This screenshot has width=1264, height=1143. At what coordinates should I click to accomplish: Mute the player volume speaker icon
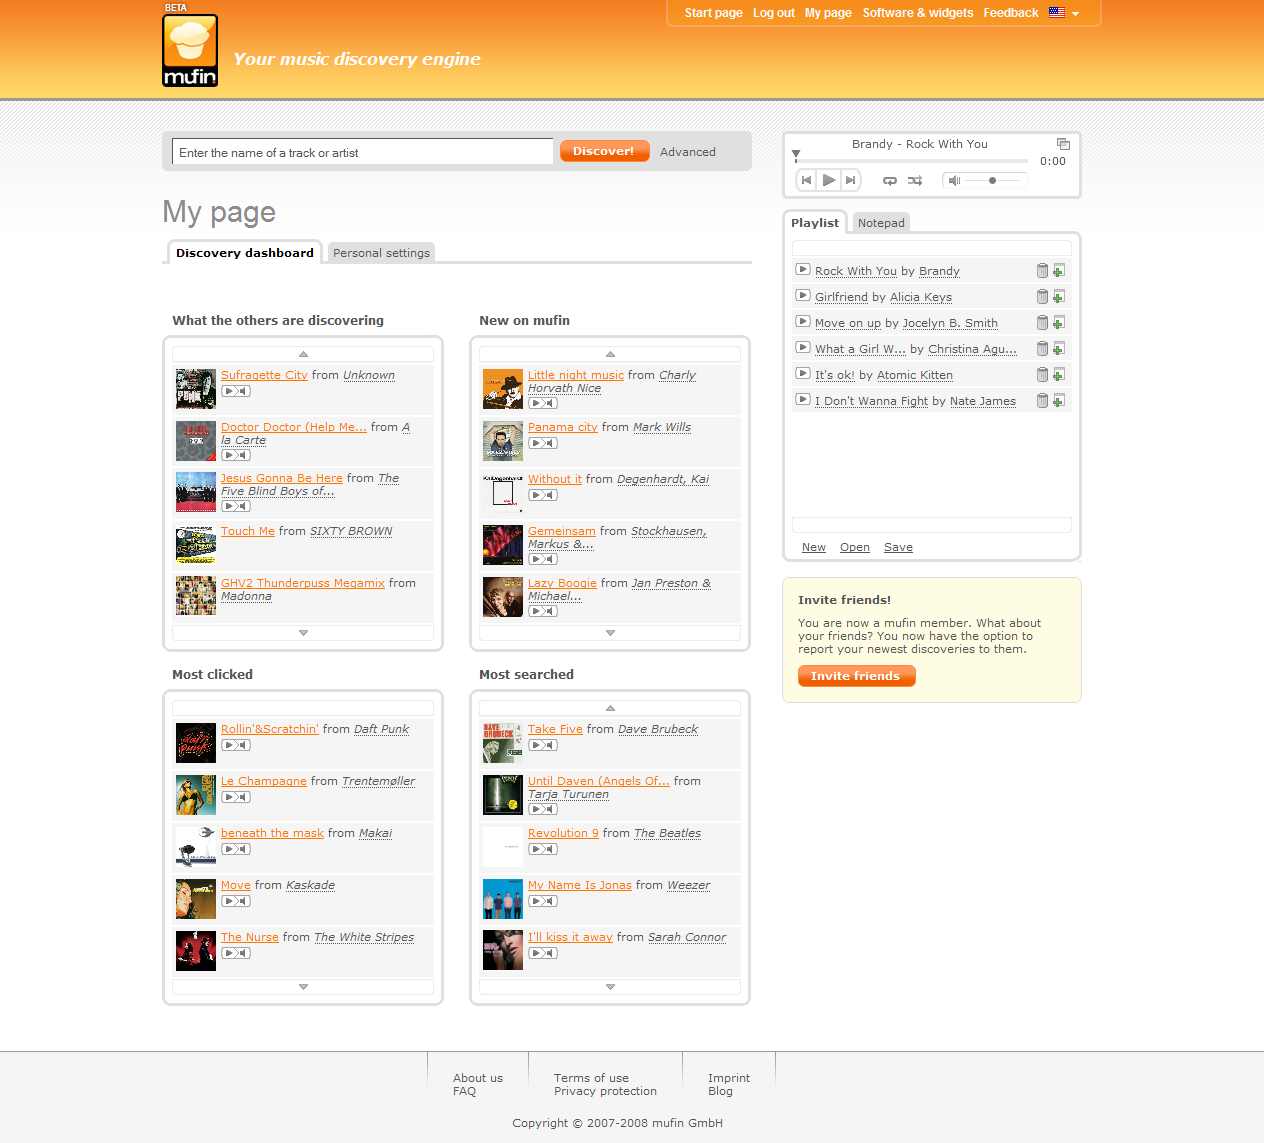point(954,181)
